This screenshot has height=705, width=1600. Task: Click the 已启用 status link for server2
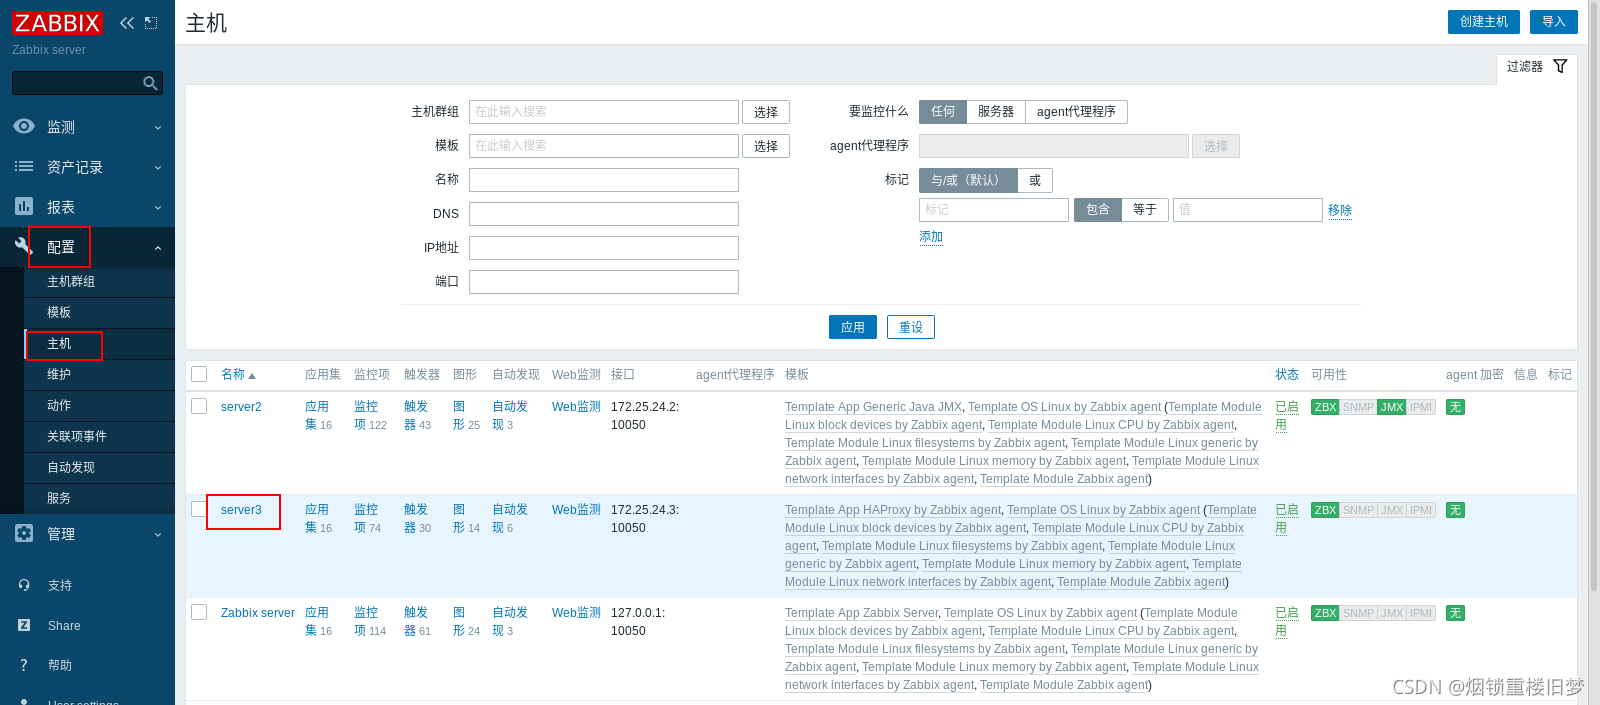tap(1287, 416)
